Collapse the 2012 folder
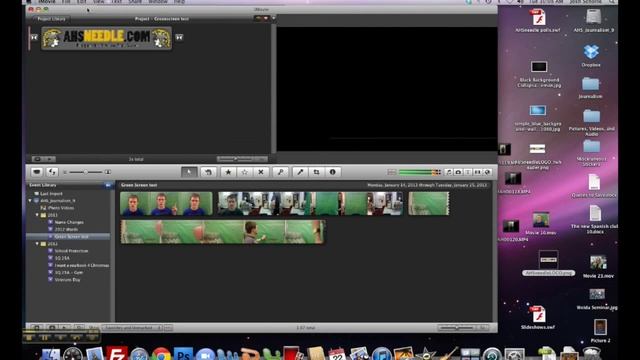 [x=37, y=244]
